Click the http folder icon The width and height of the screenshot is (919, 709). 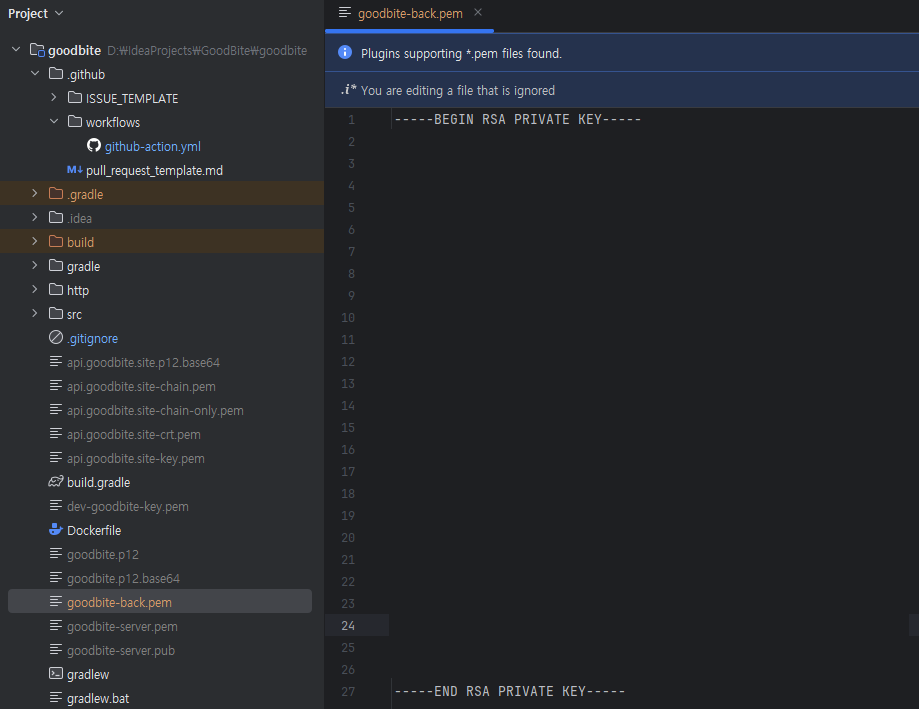[x=56, y=289]
